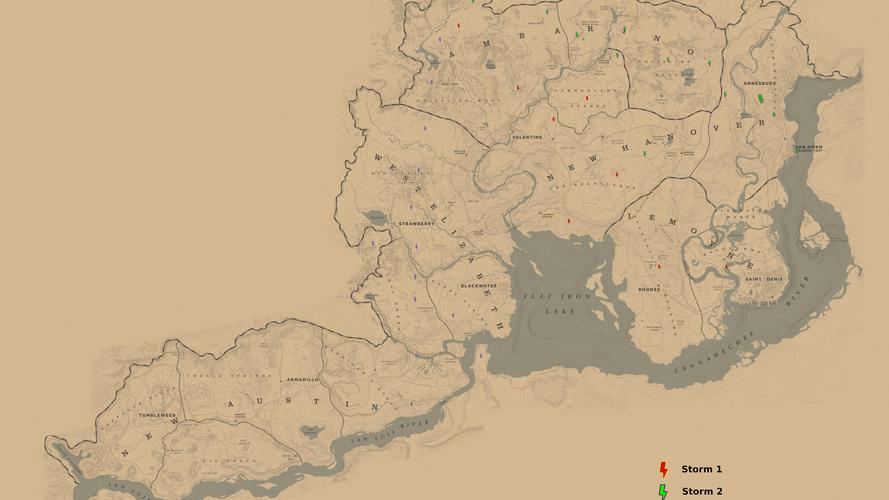Select the red marker in Cumberland Forest

coord(587,98)
